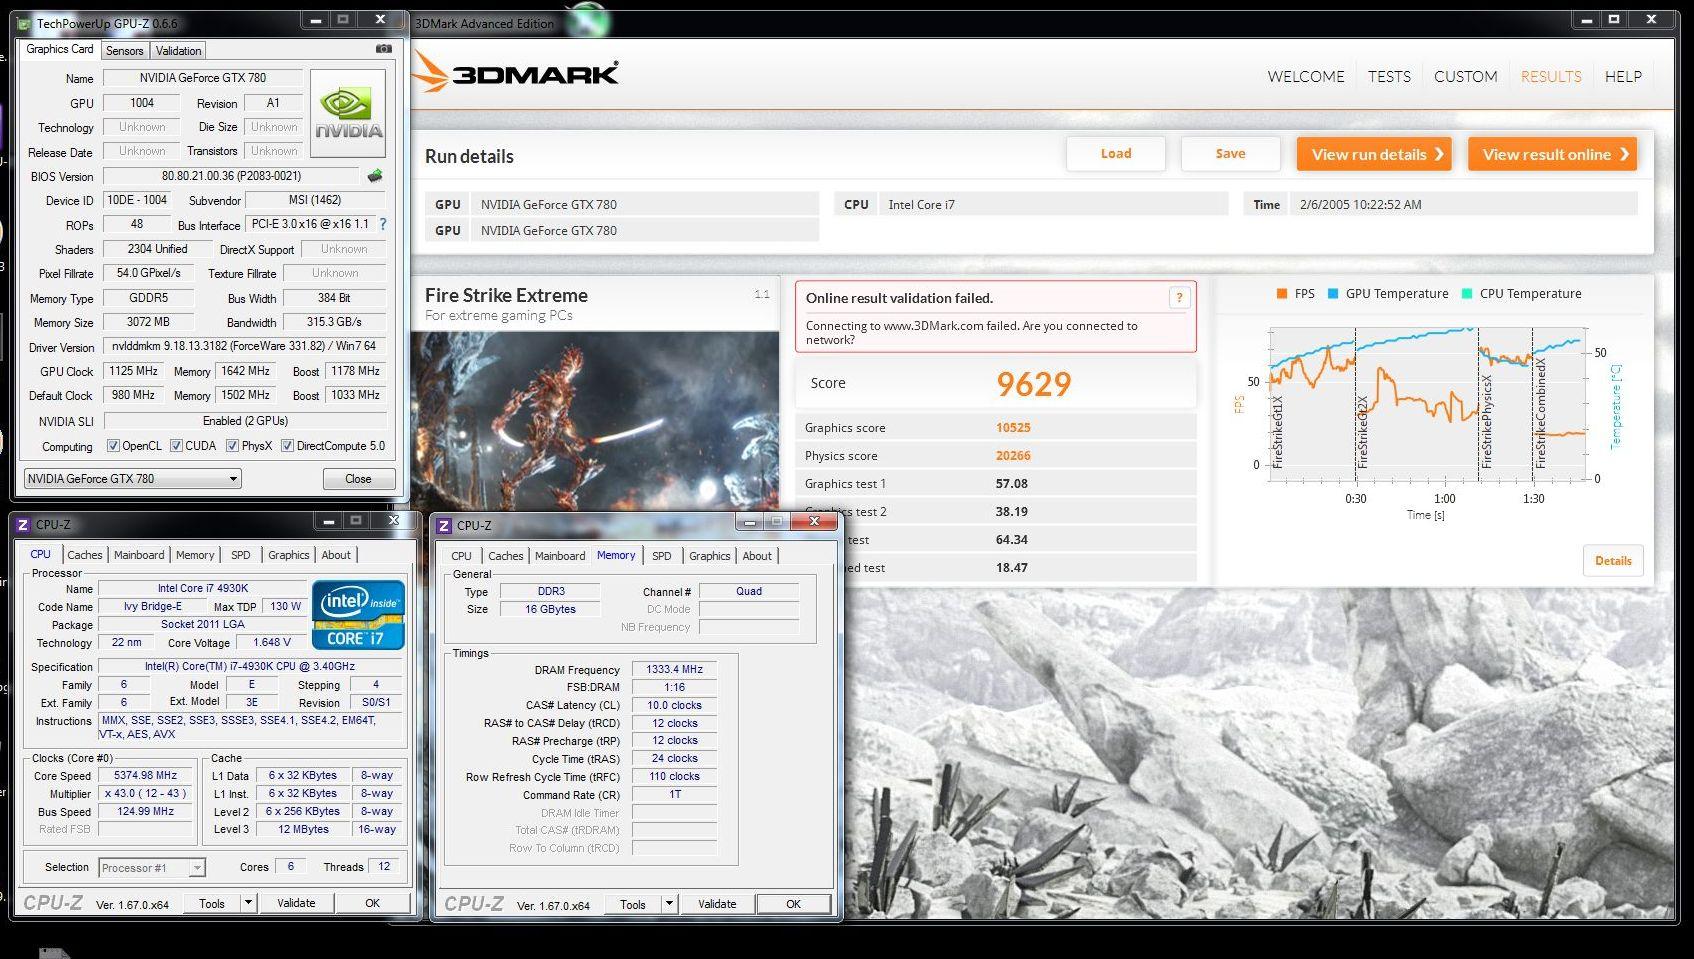
Task: Go to TESTS in 3DMark navigation
Action: pos(1389,76)
